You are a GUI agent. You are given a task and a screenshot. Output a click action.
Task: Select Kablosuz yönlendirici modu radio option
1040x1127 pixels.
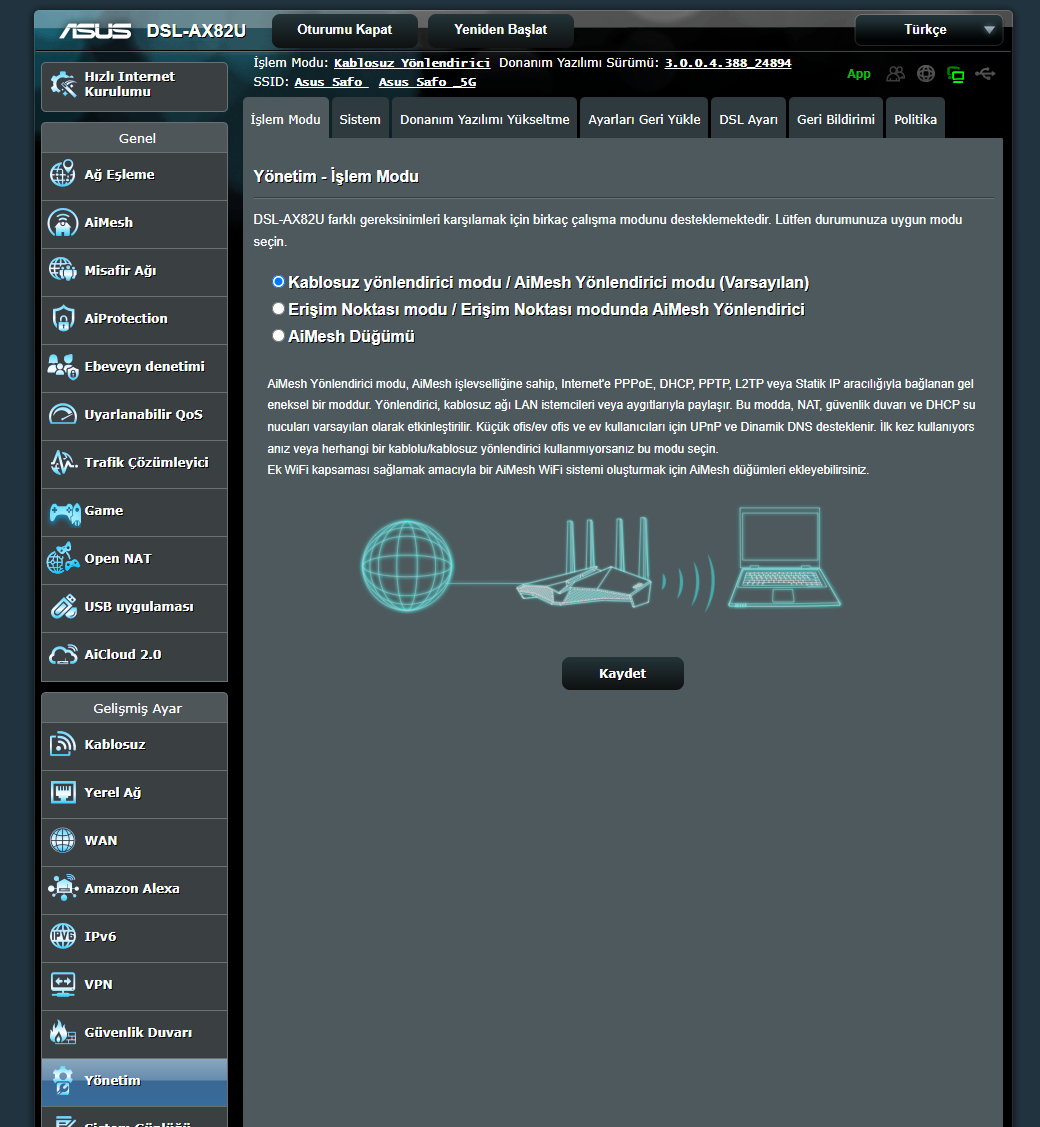tap(278, 282)
